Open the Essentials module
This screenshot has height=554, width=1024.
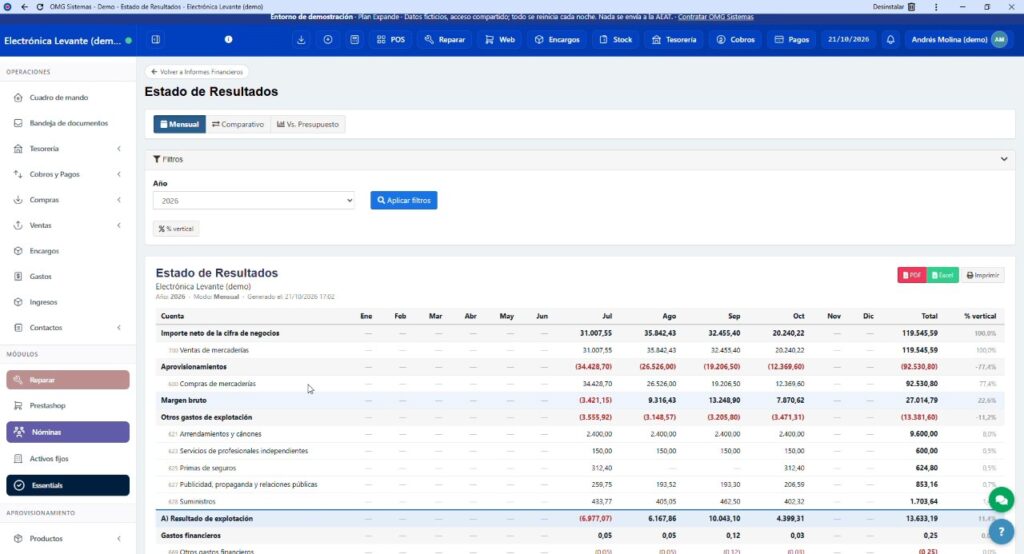[x=68, y=485]
